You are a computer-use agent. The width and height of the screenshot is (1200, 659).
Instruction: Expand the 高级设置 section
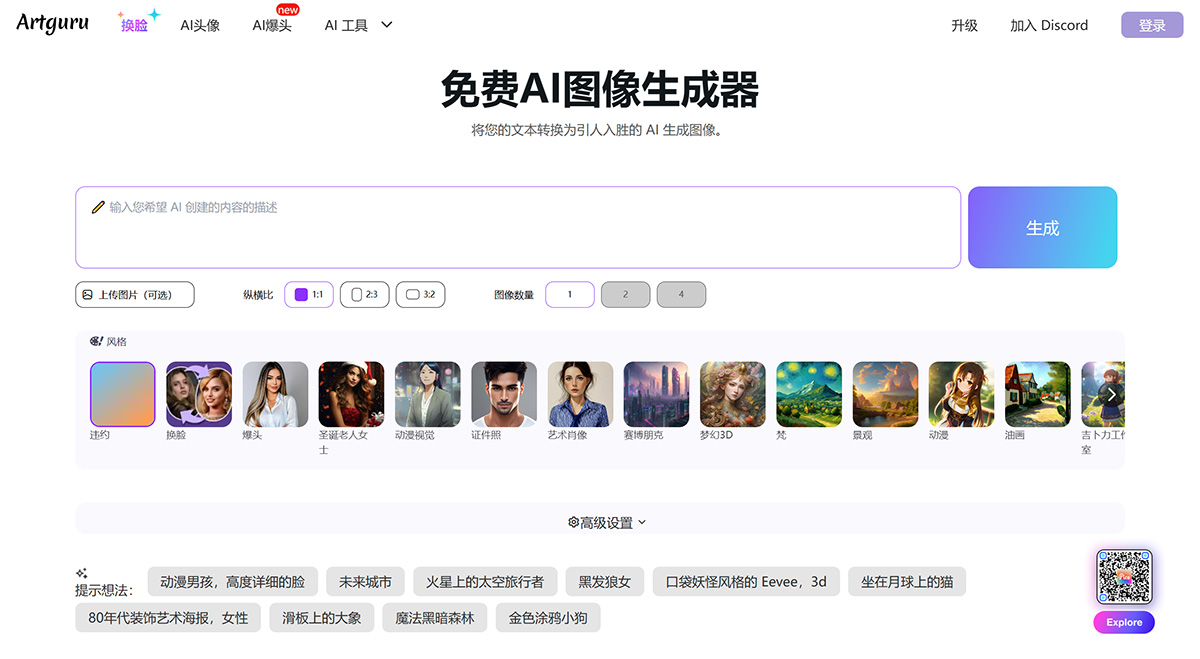pos(604,521)
